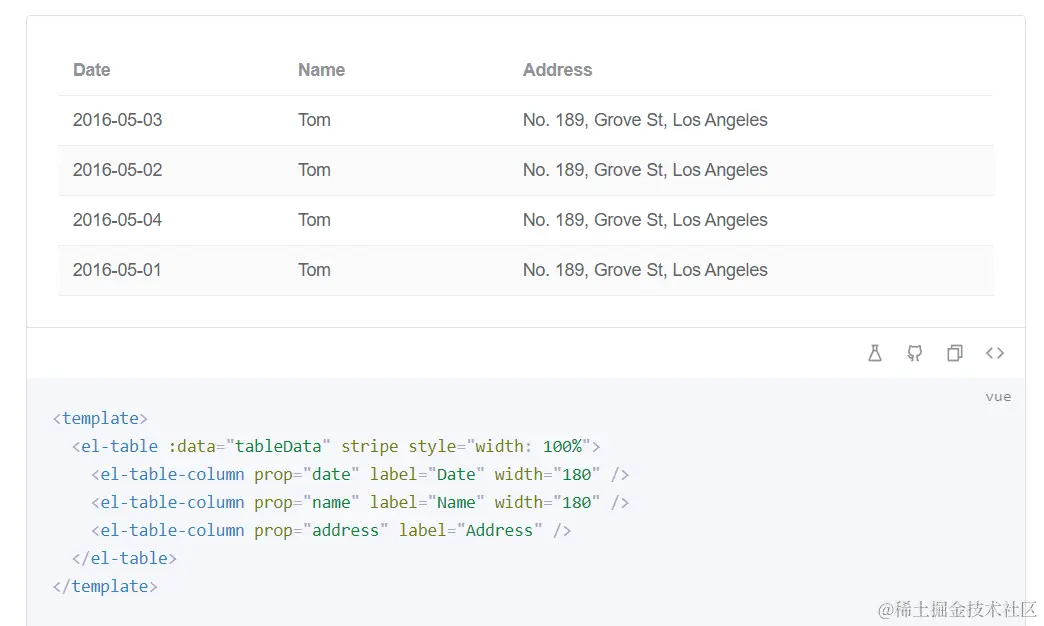Viewport: 1044px width, 626px height.
Task: Click the prop="address" column code line
Action: 331,530
